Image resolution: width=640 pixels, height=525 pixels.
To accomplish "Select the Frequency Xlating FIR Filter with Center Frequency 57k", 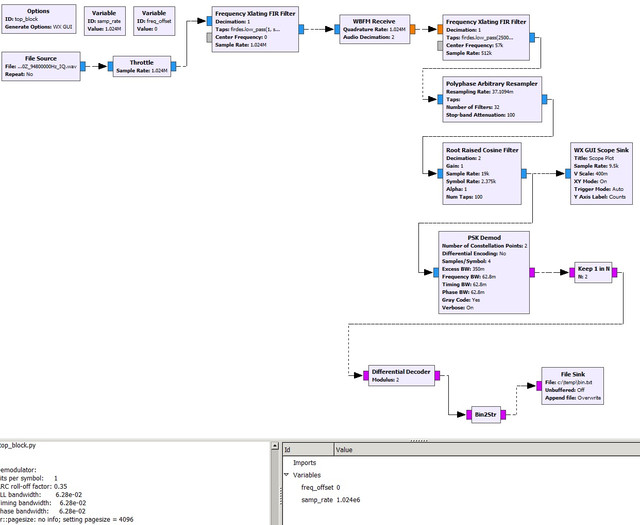I will click(486, 38).
